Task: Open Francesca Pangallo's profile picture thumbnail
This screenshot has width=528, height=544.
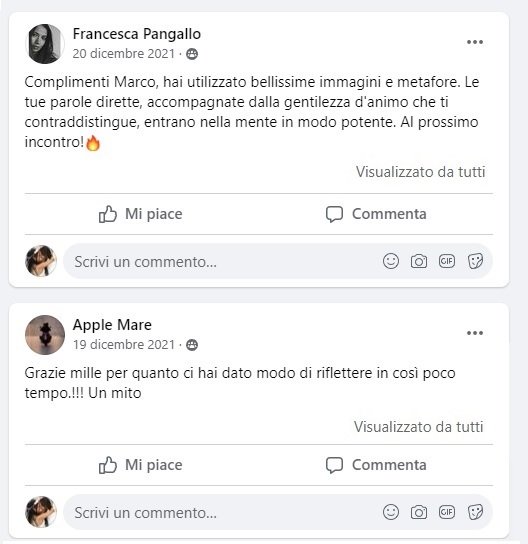Action: coord(45,44)
